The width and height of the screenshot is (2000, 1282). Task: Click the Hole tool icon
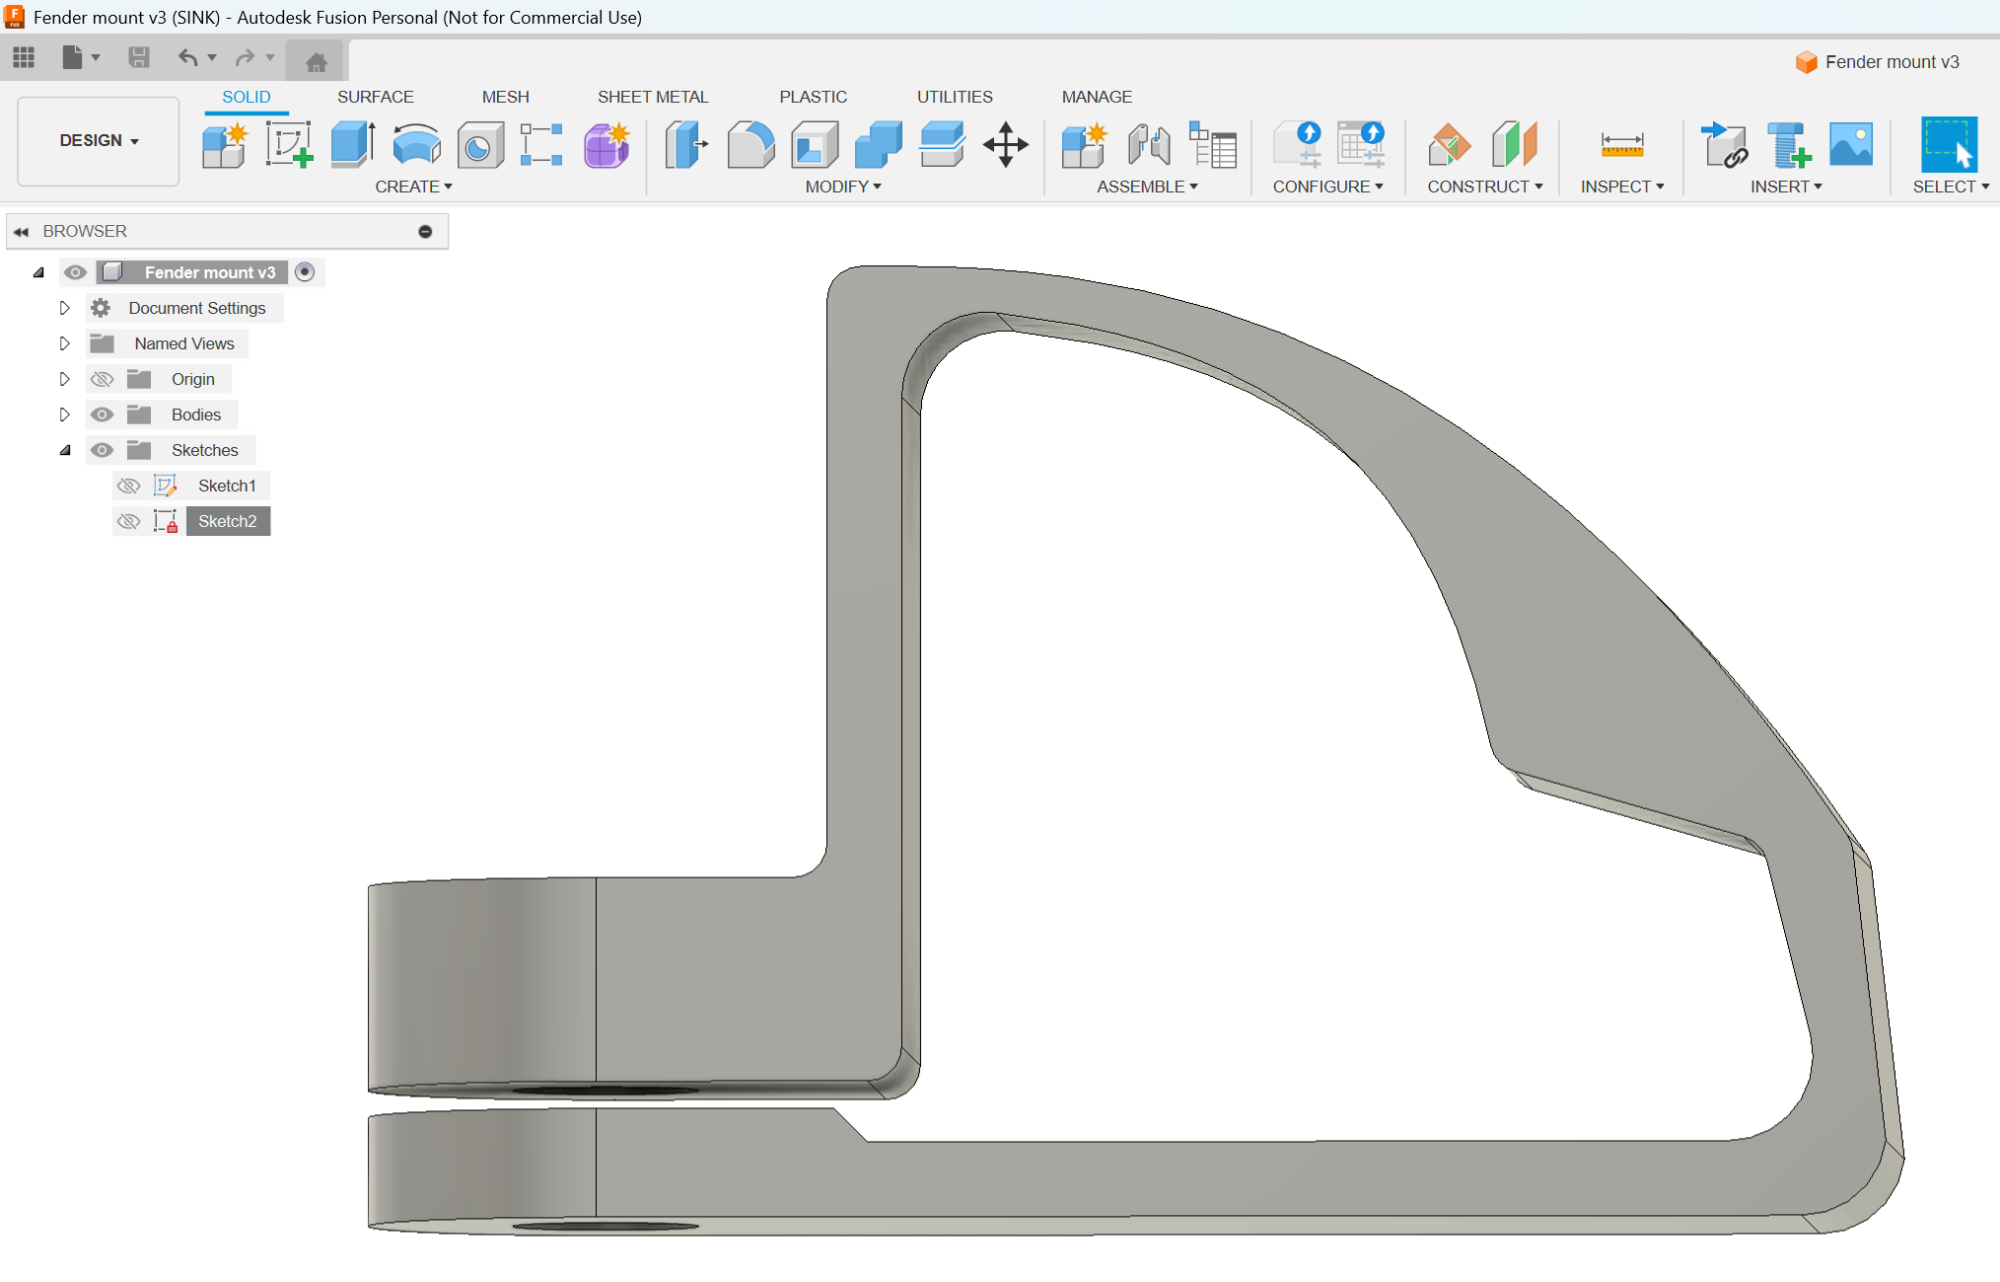(x=480, y=146)
